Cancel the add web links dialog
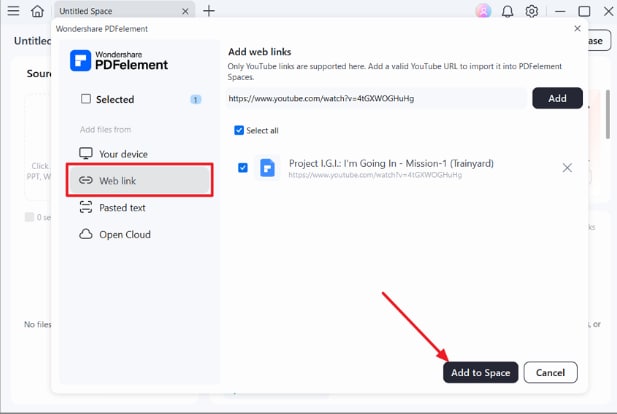 click(x=550, y=372)
